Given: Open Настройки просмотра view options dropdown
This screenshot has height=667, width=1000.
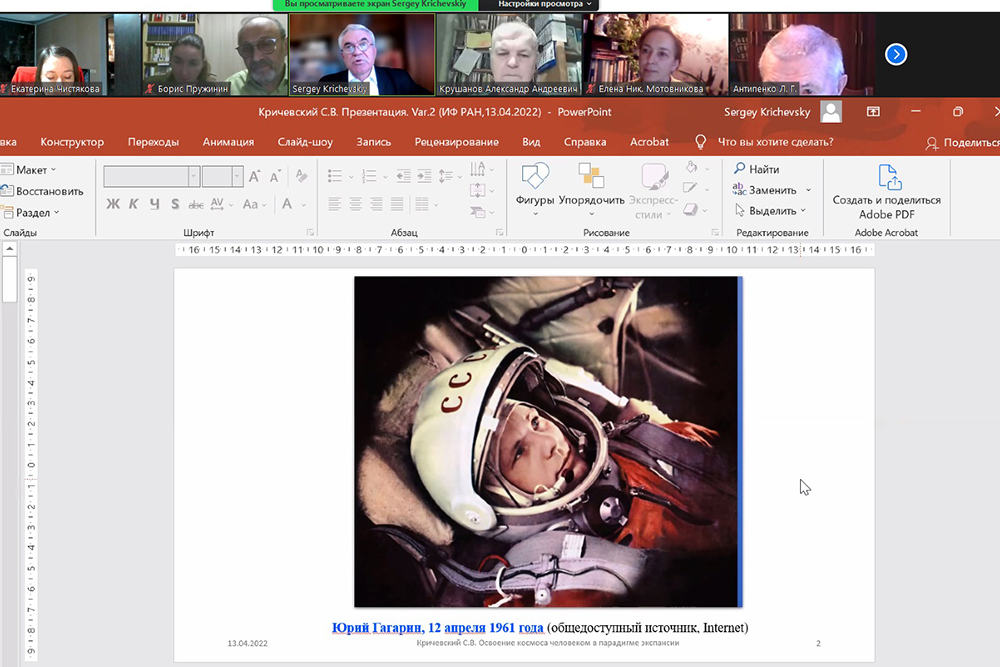Looking at the screenshot, I should [539, 5].
